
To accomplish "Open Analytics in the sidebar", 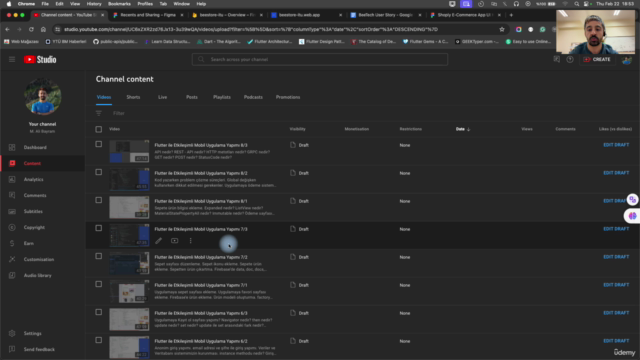I will (x=33, y=179).
